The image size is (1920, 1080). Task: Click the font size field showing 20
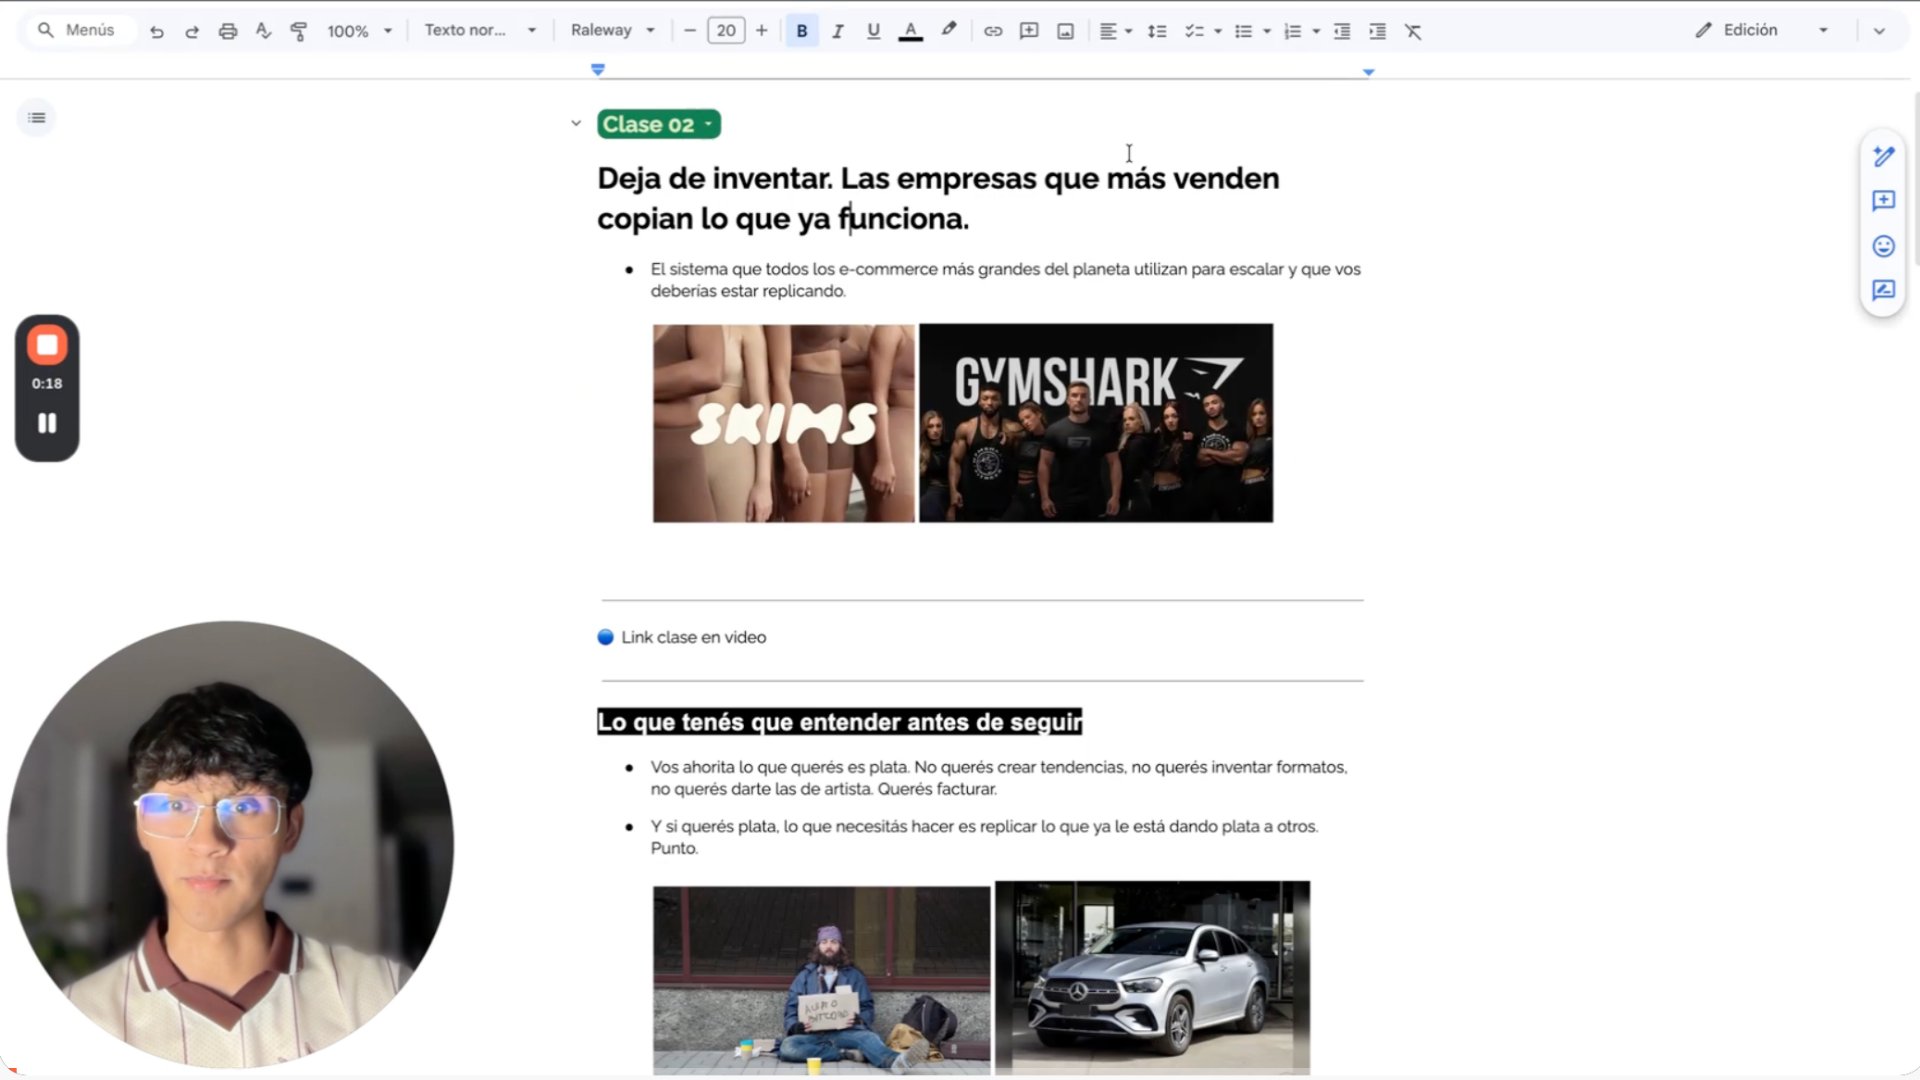[726, 31]
